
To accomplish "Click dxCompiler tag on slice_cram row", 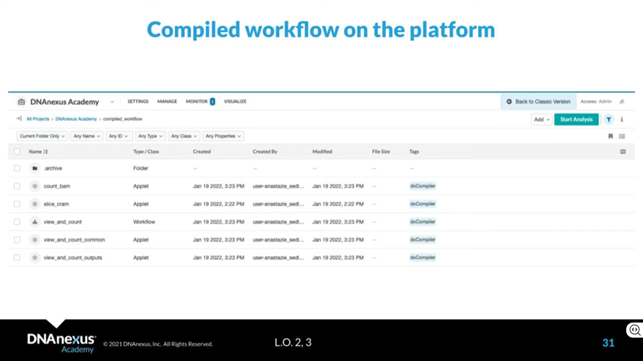I will tap(422, 204).
